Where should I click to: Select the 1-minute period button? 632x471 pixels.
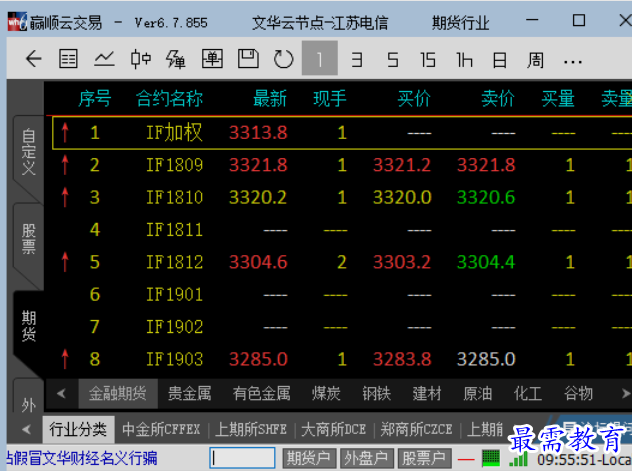pyautogui.click(x=320, y=58)
